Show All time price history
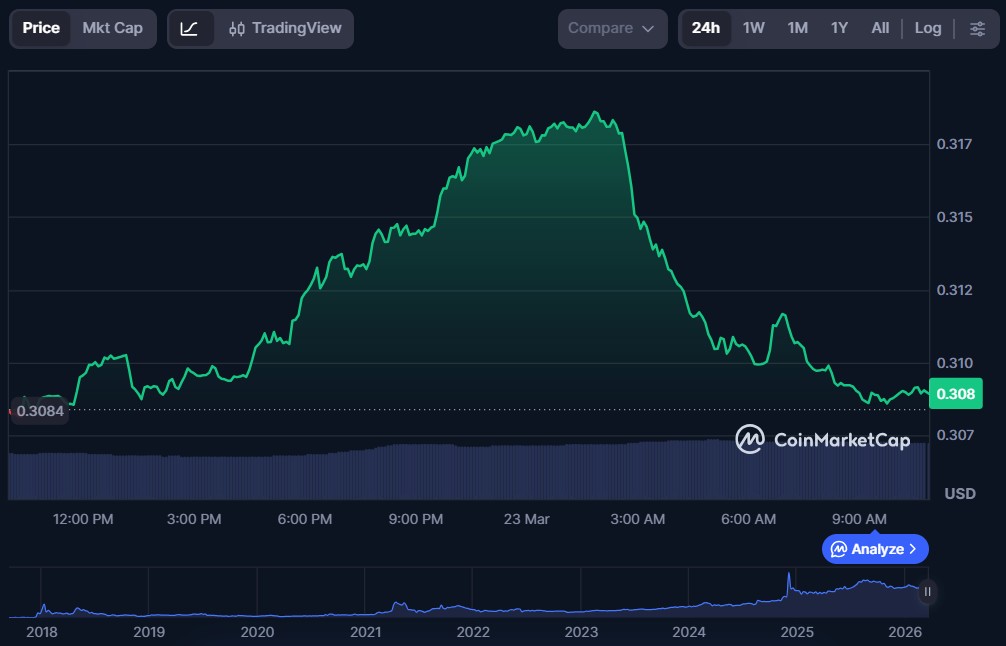Screen dimensions: 1006x646 (880, 28)
